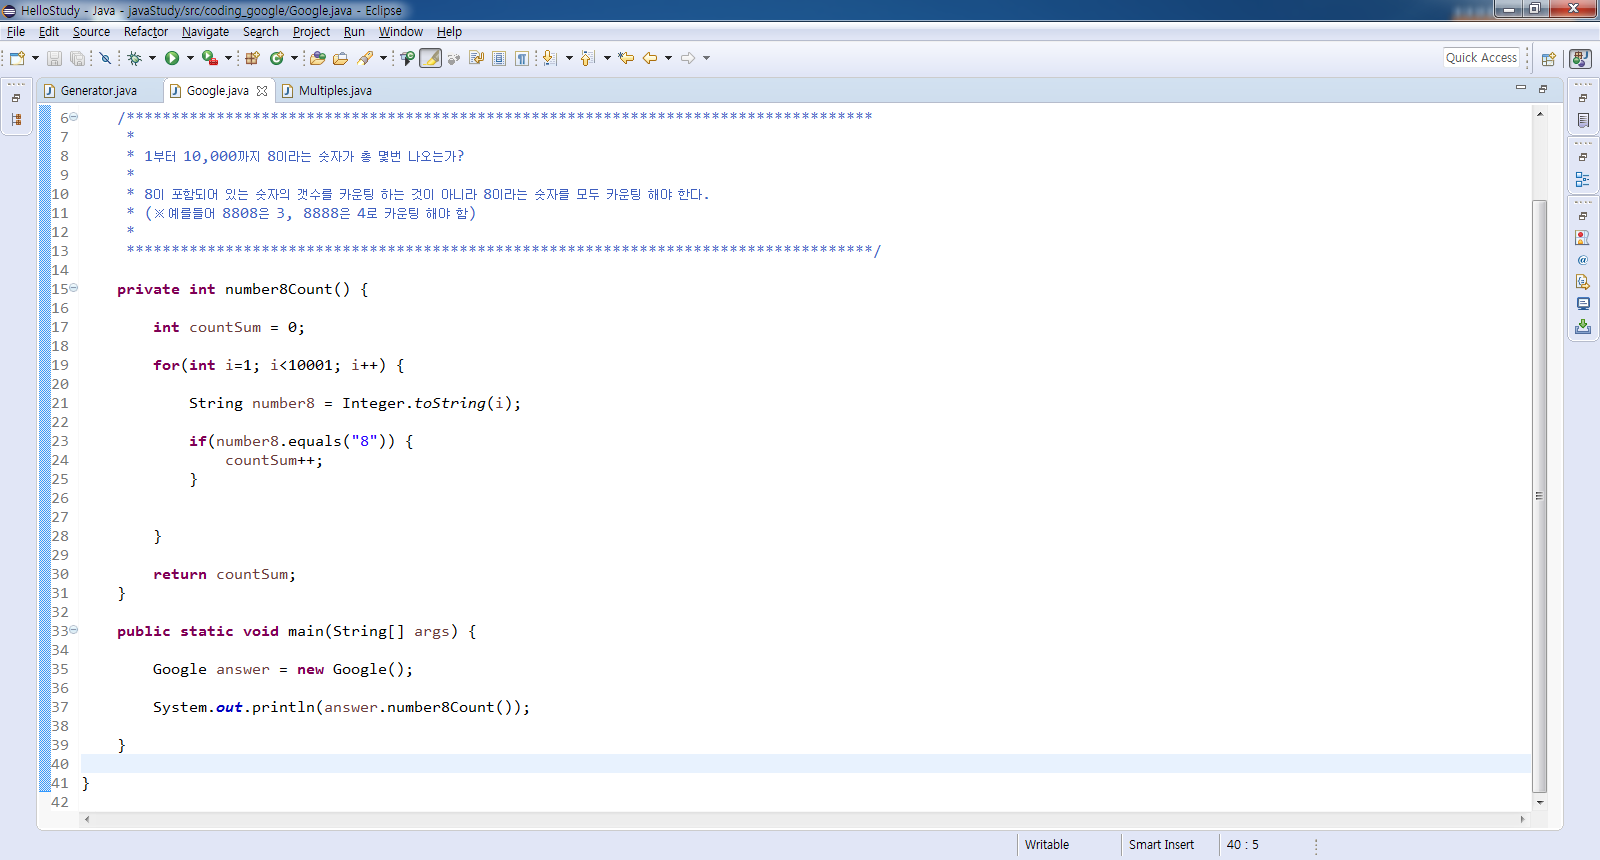Click the Open Perspective icon
1600x860 pixels.
click(x=1549, y=58)
